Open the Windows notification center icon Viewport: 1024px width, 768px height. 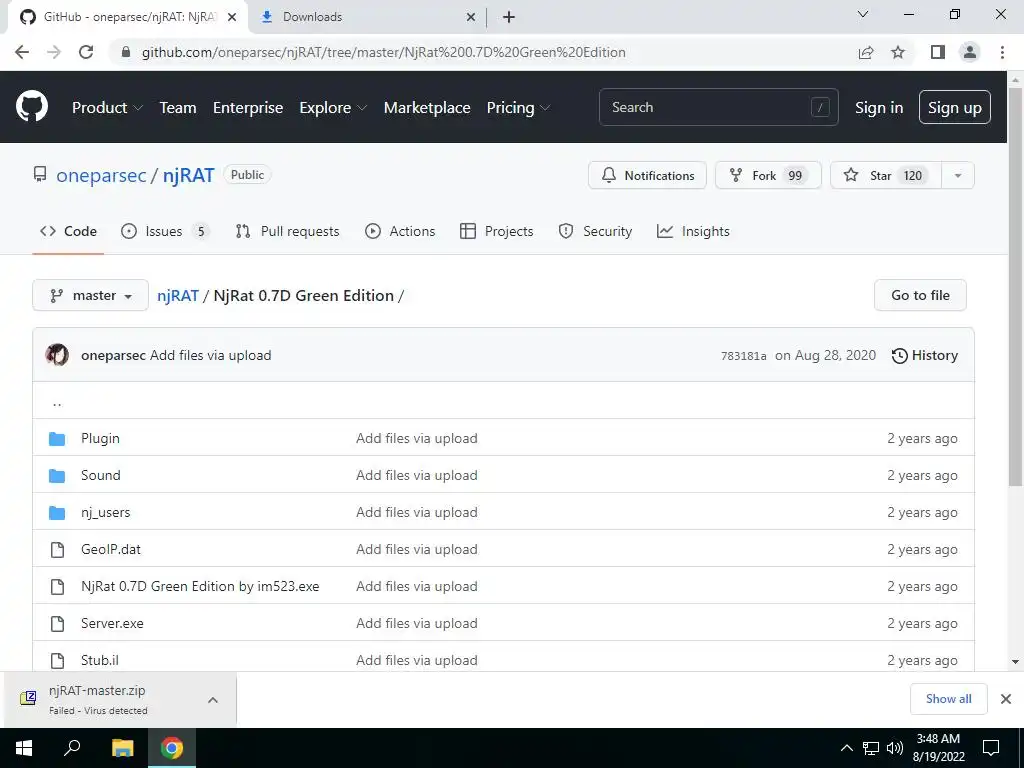pos(991,748)
